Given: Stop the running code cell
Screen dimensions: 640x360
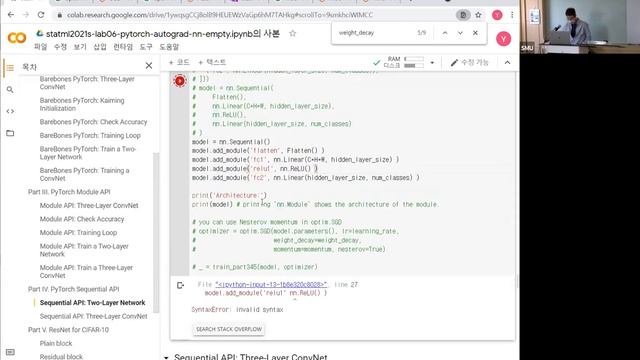Looking at the screenshot, I should (x=180, y=81).
